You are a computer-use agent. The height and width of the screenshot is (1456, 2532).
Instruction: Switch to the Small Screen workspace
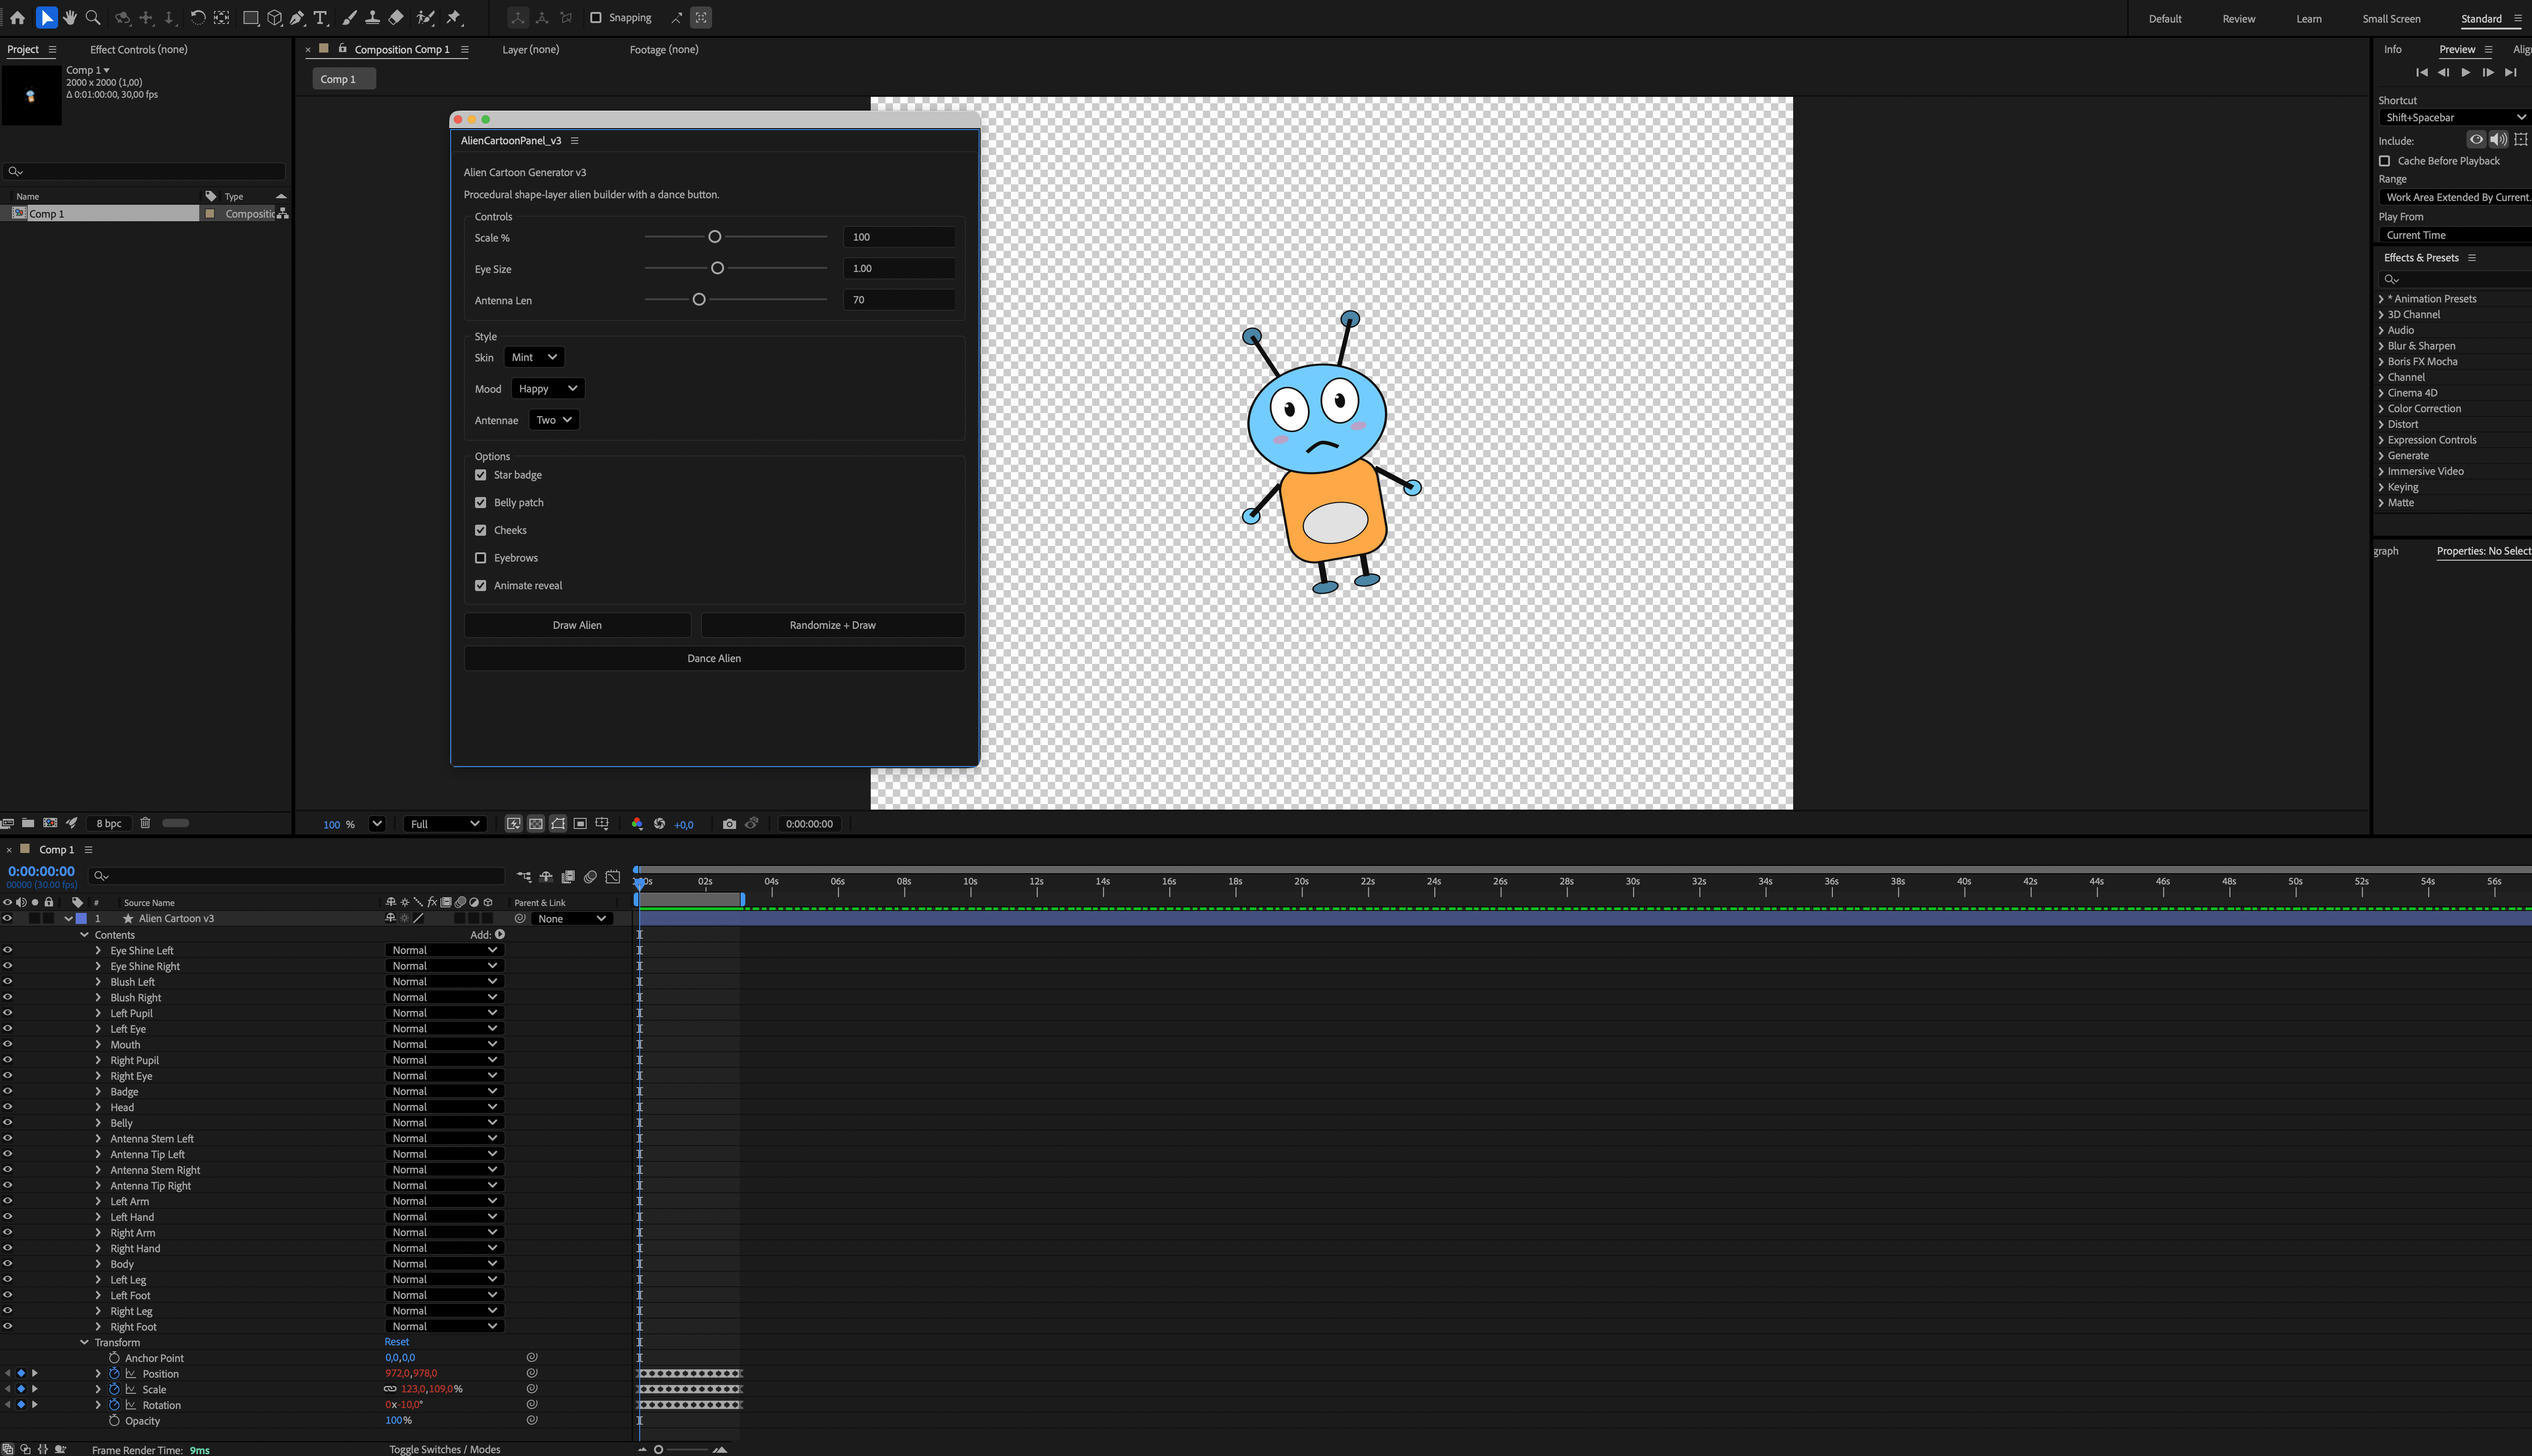(x=2391, y=18)
